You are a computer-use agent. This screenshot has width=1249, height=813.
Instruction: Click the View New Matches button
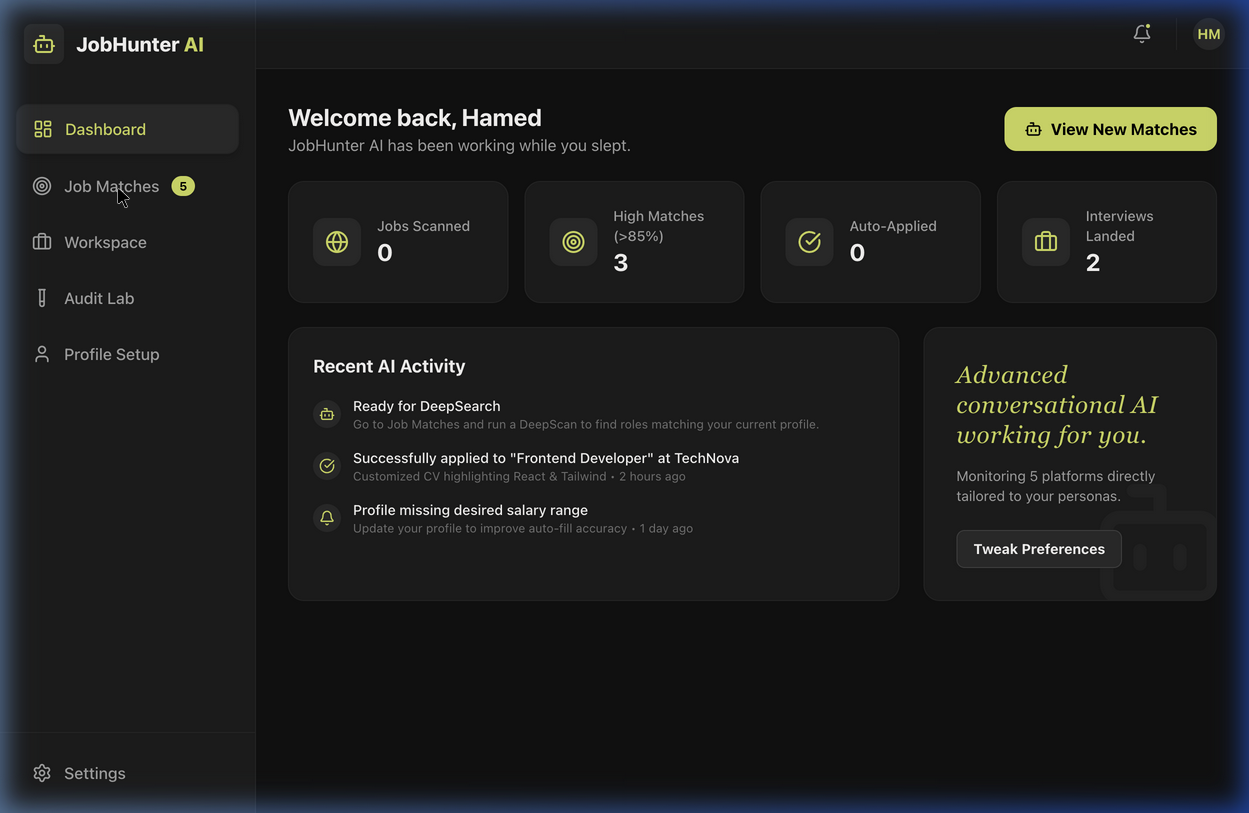(1110, 129)
